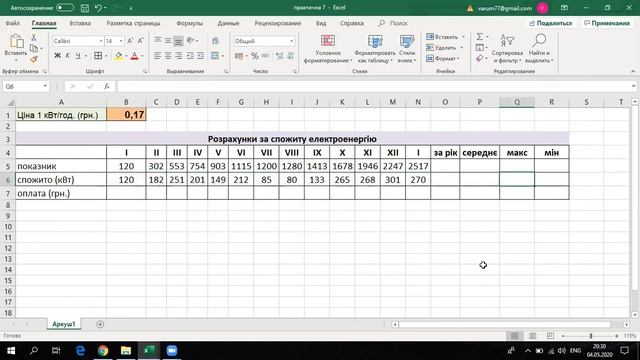Click the Wrap Text icon
The width and height of the screenshot is (640, 360).
(215, 40)
